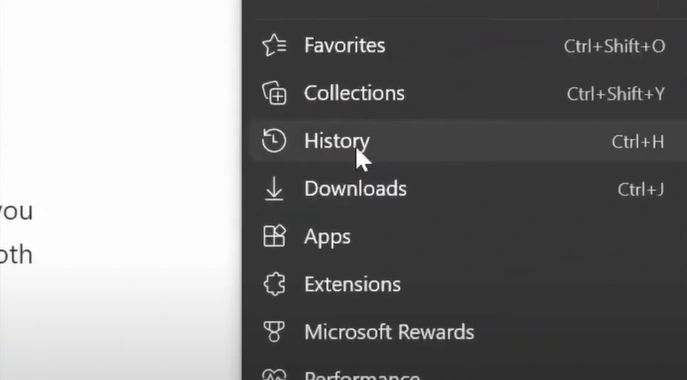Click the Ctrl+Shift+O shortcut text
Viewport: 687px width, 380px height.
(x=614, y=46)
